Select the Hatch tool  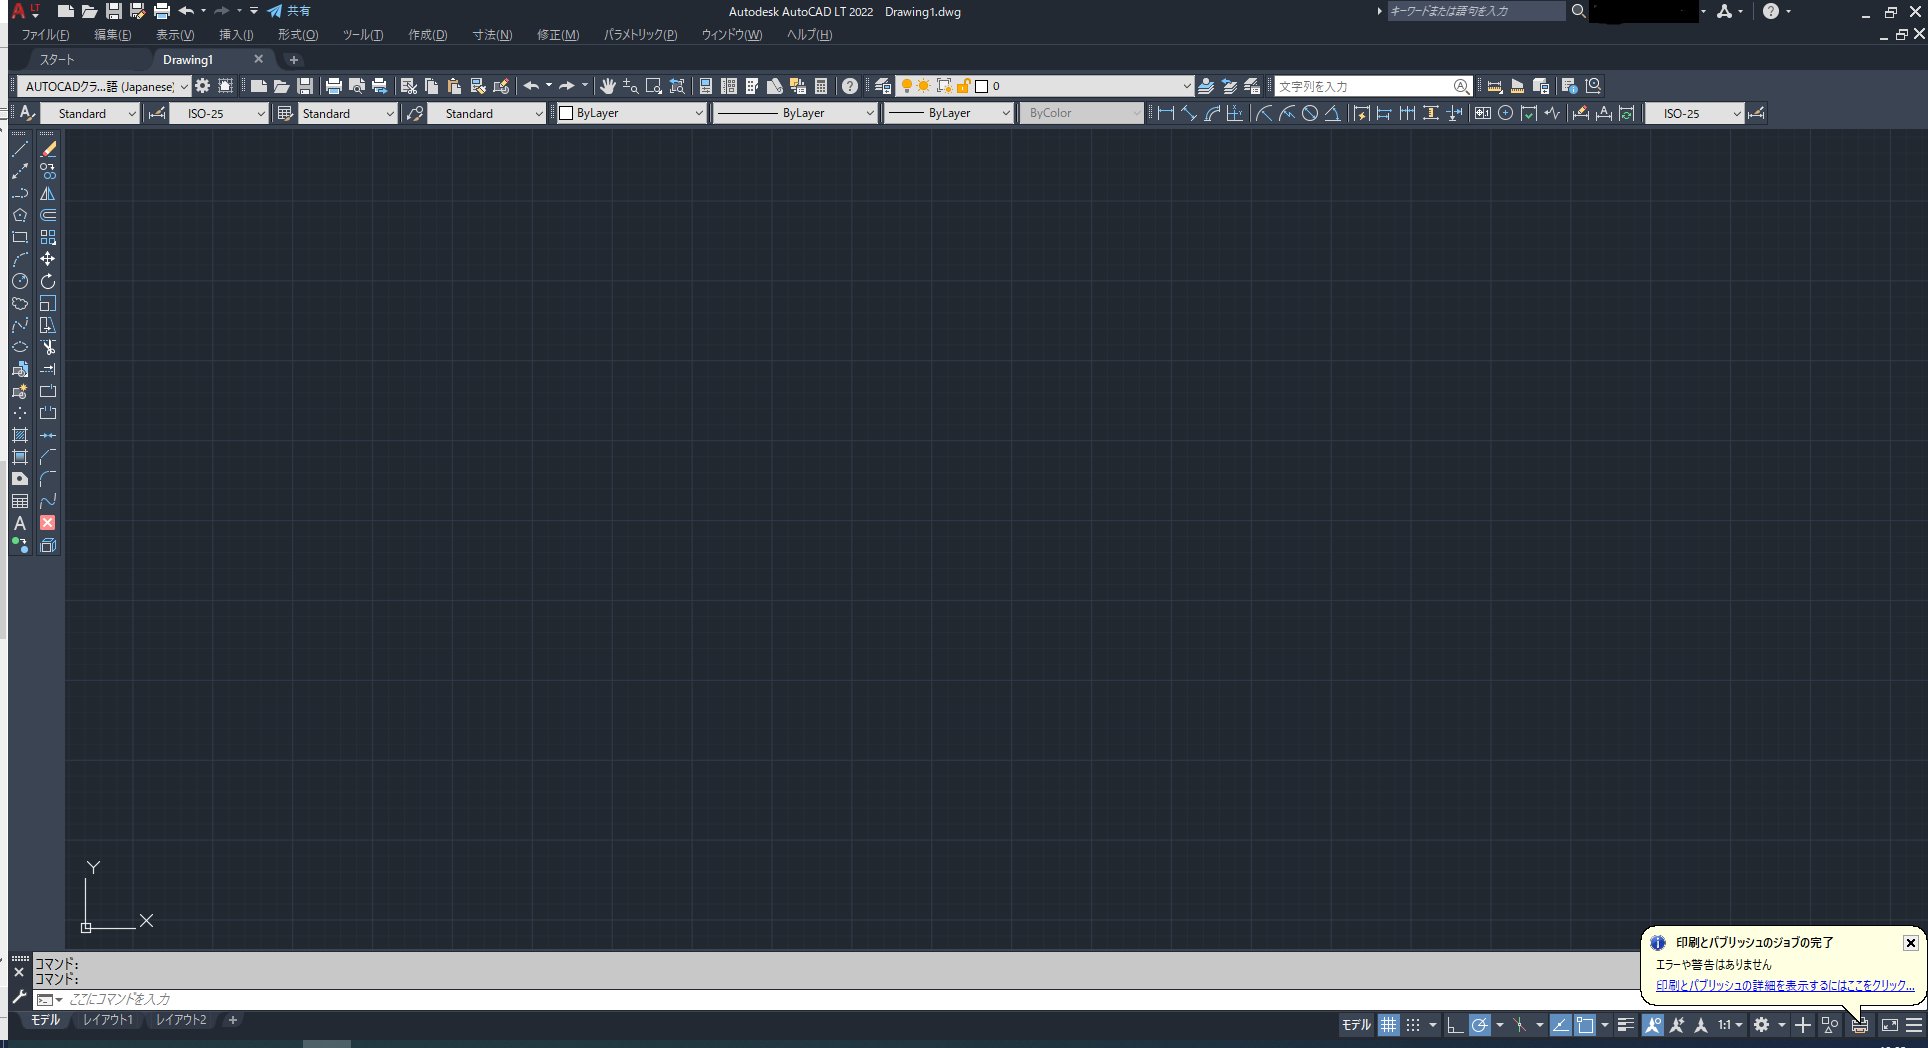click(x=20, y=435)
